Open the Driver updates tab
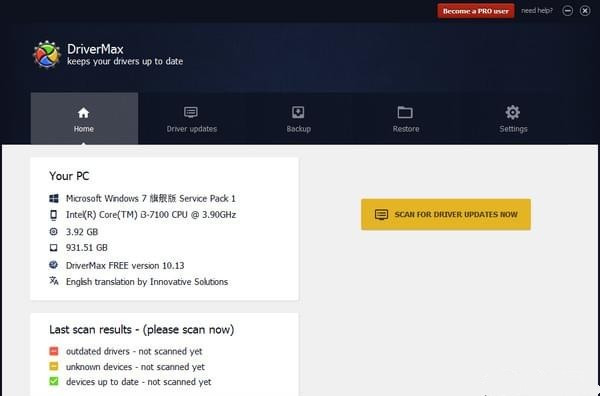The width and height of the screenshot is (600, 396). (x=191, y=118)
